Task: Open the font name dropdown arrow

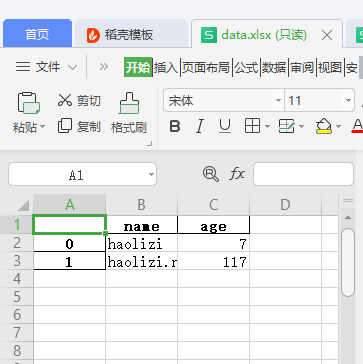Action: tap(278, 100)
